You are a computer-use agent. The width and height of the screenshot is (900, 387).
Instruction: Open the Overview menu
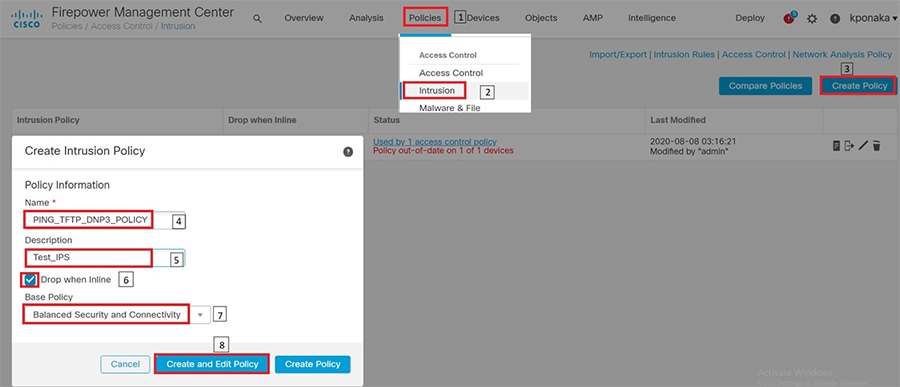[x=304, y=18]
